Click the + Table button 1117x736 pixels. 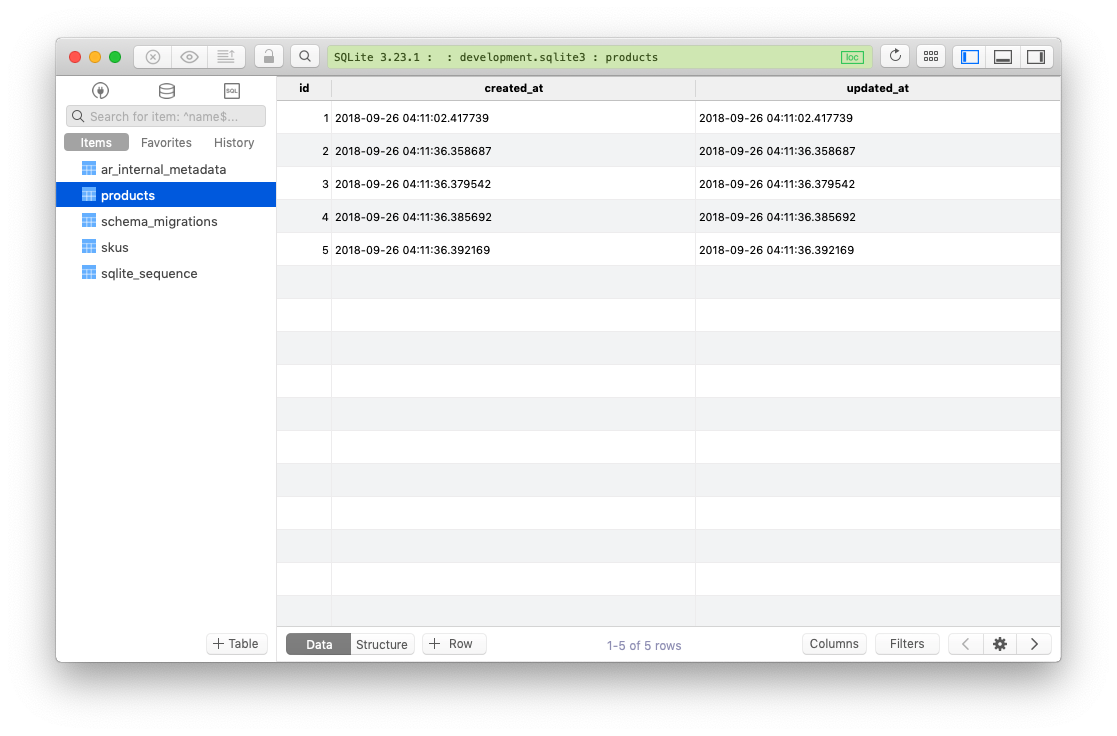pos(237,643)
